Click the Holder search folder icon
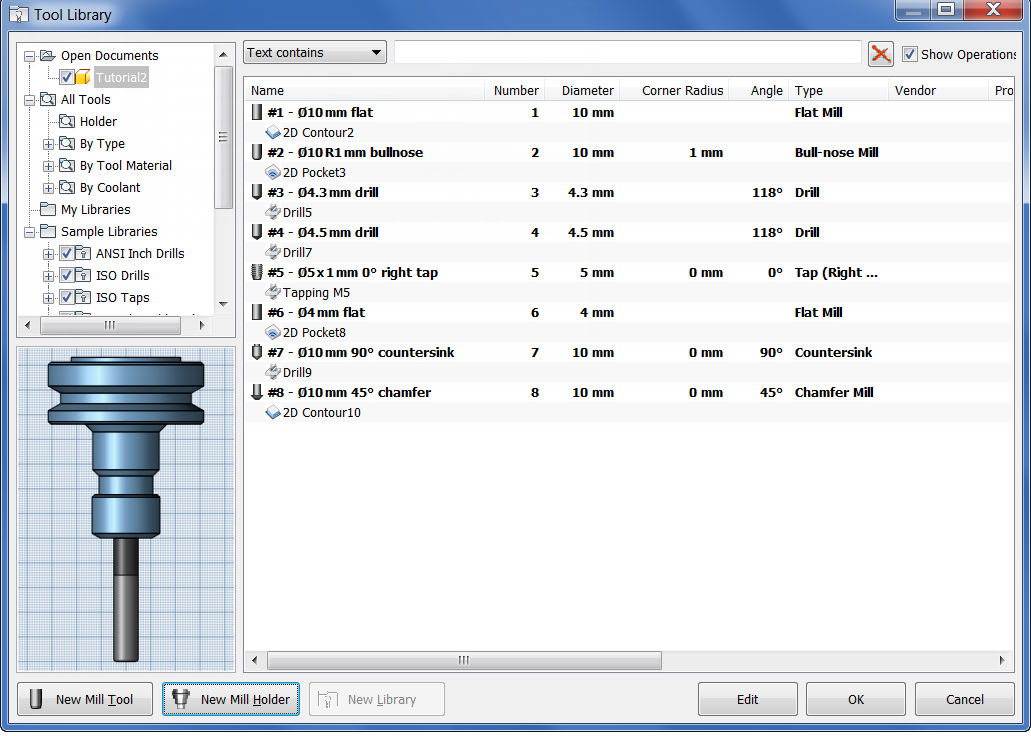The height and width of the screenshot is (736, 1031). pyautogui.click(x=66, y=121)
